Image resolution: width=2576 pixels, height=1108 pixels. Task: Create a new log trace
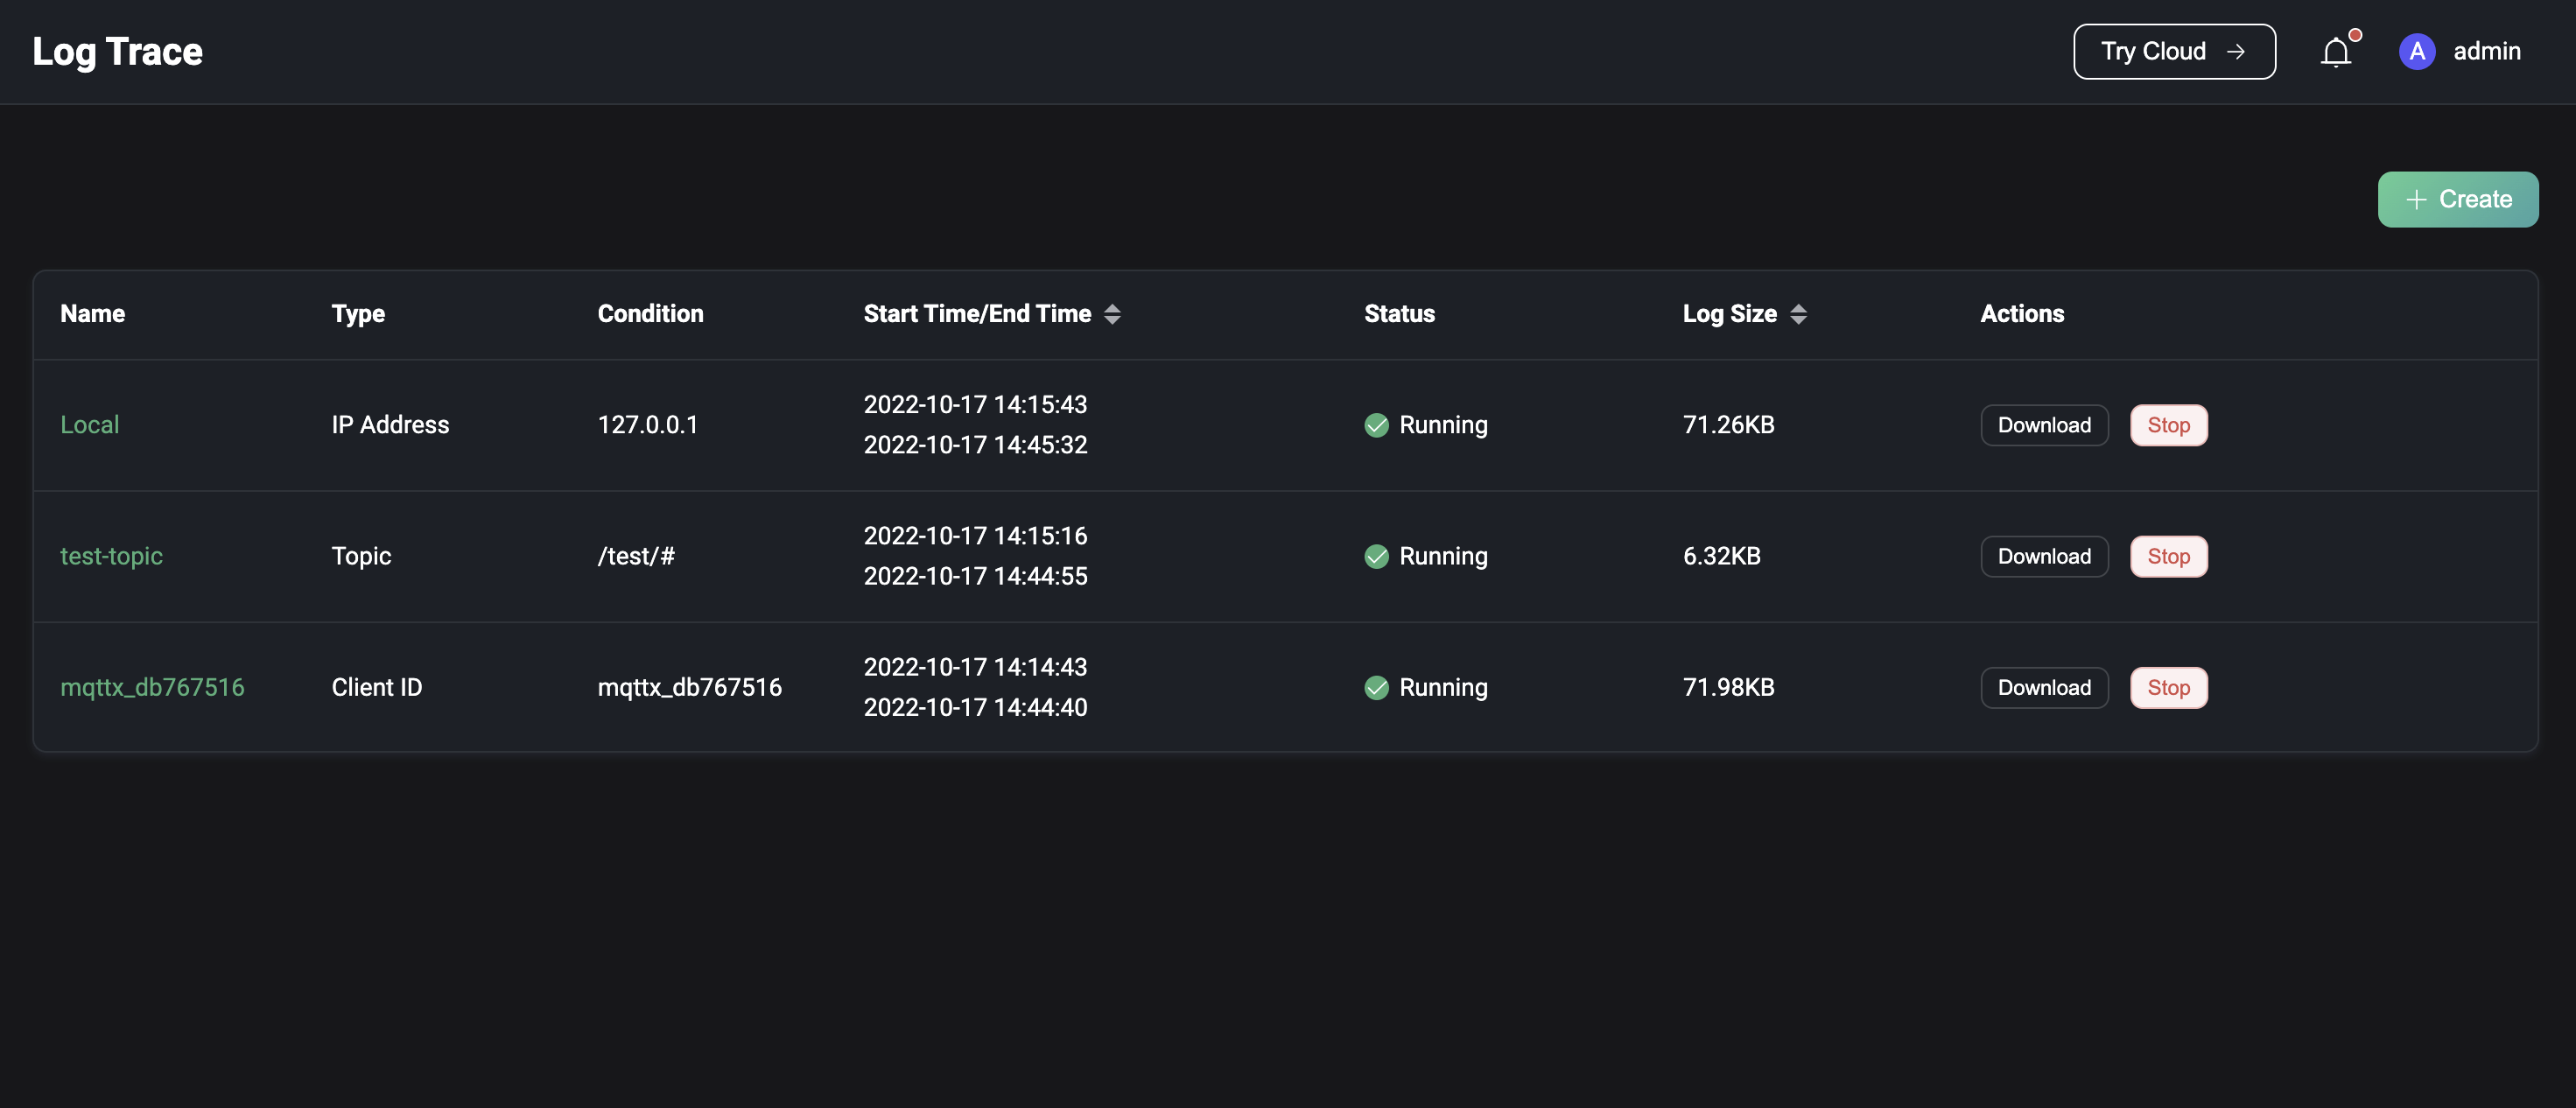pos(2457,199)
